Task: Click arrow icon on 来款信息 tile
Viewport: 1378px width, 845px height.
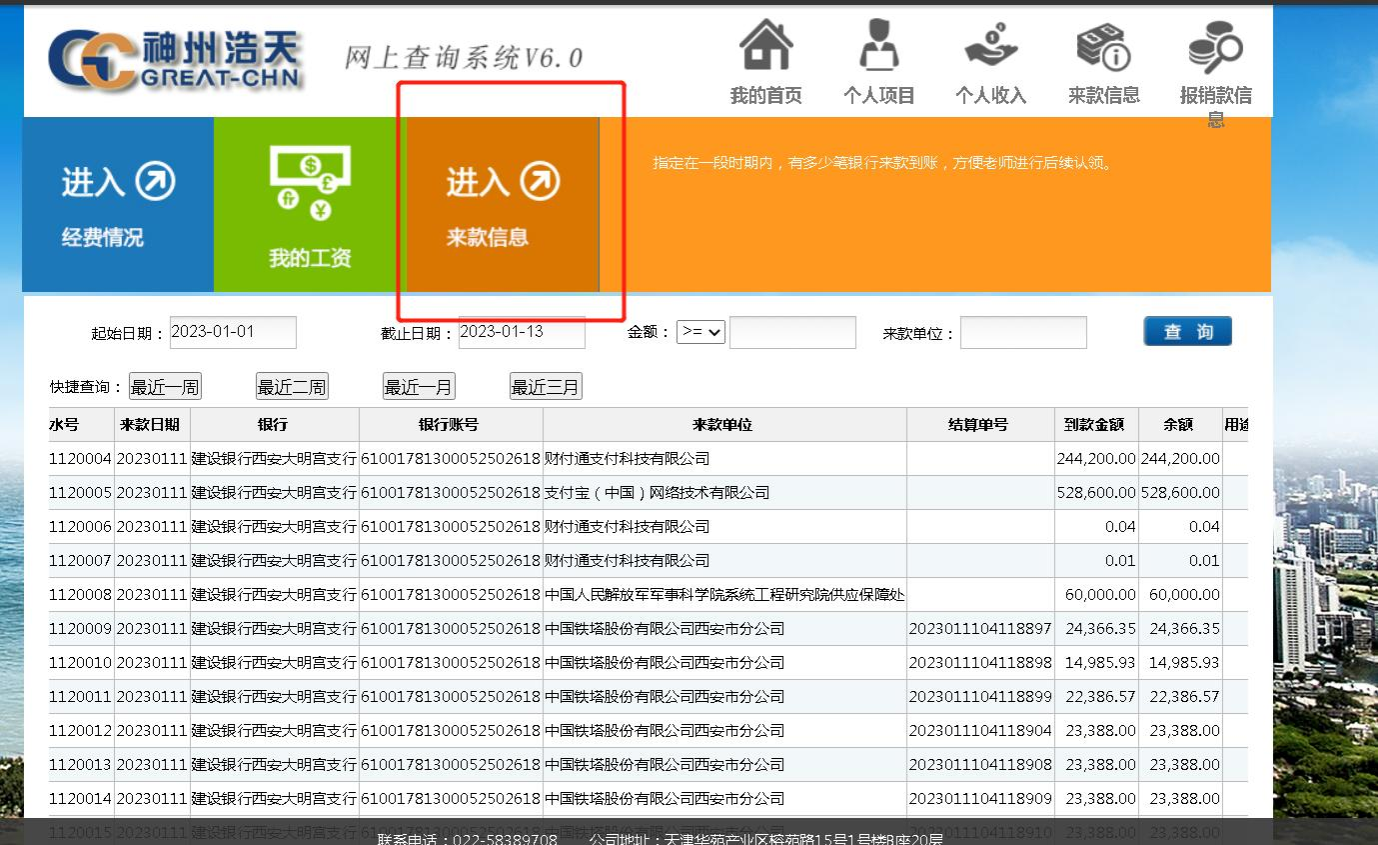Action: point(540,181)
